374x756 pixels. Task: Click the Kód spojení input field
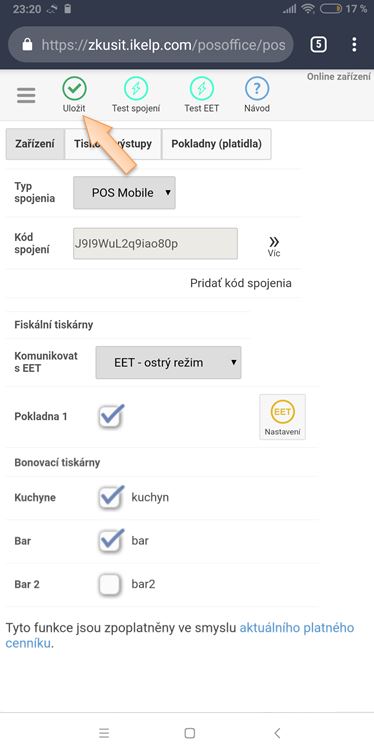155,243
